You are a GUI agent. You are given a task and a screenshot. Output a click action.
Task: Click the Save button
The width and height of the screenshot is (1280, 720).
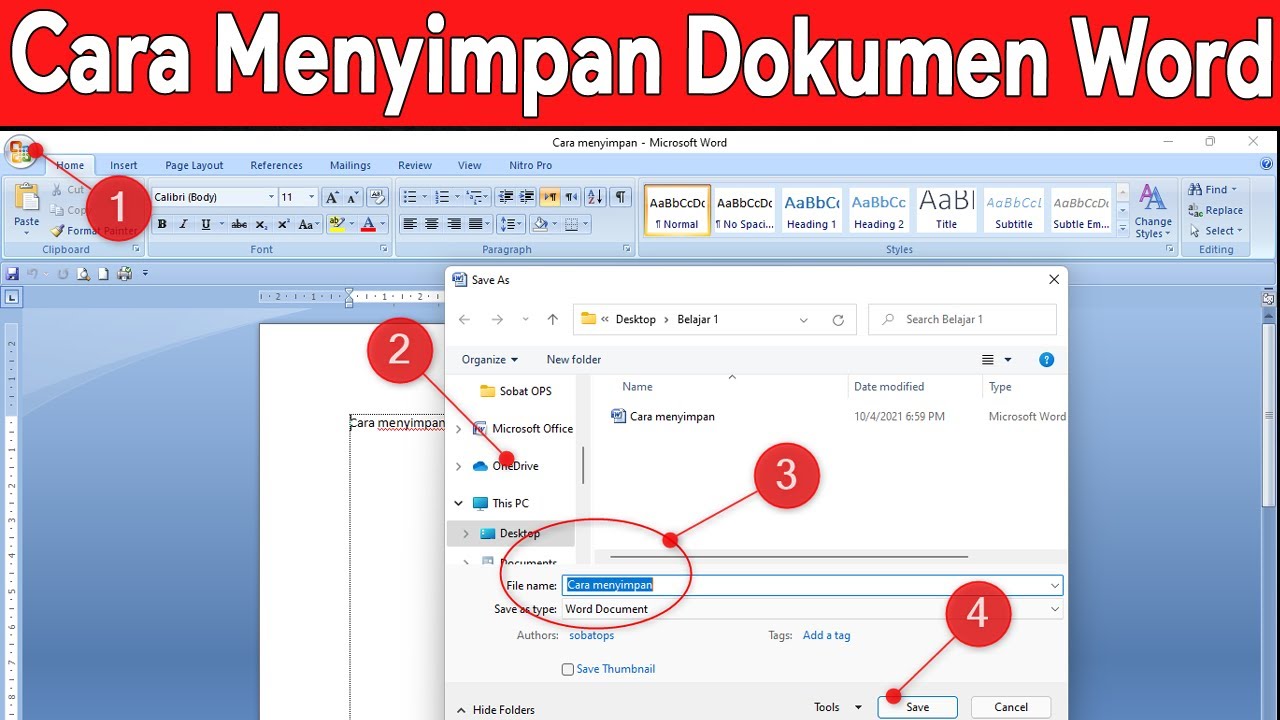(918, 707)
